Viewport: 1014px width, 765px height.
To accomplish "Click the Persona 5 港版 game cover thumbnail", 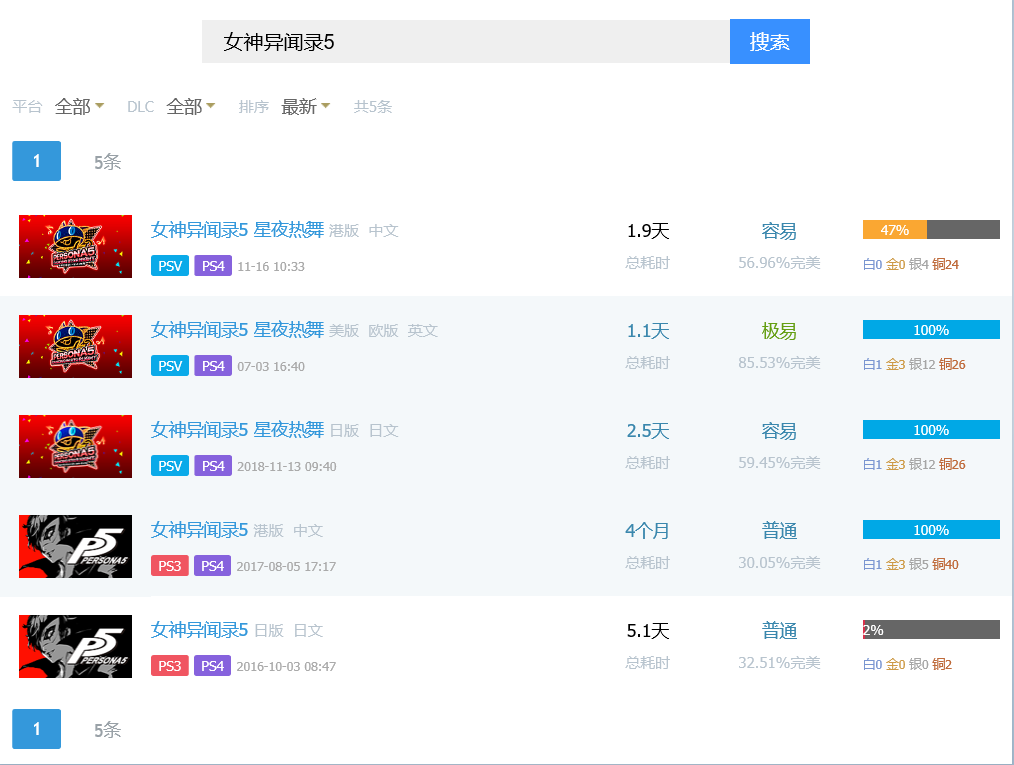I will [x=75, y=546].
